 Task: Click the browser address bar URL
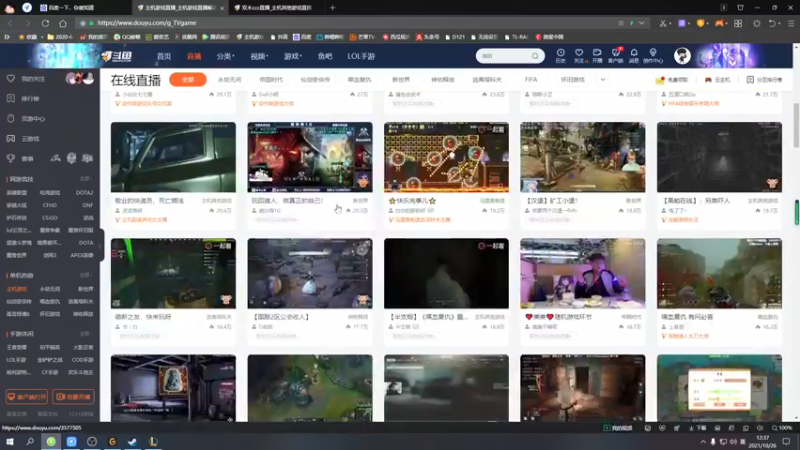pyautogui.click(x=147, y=23)
